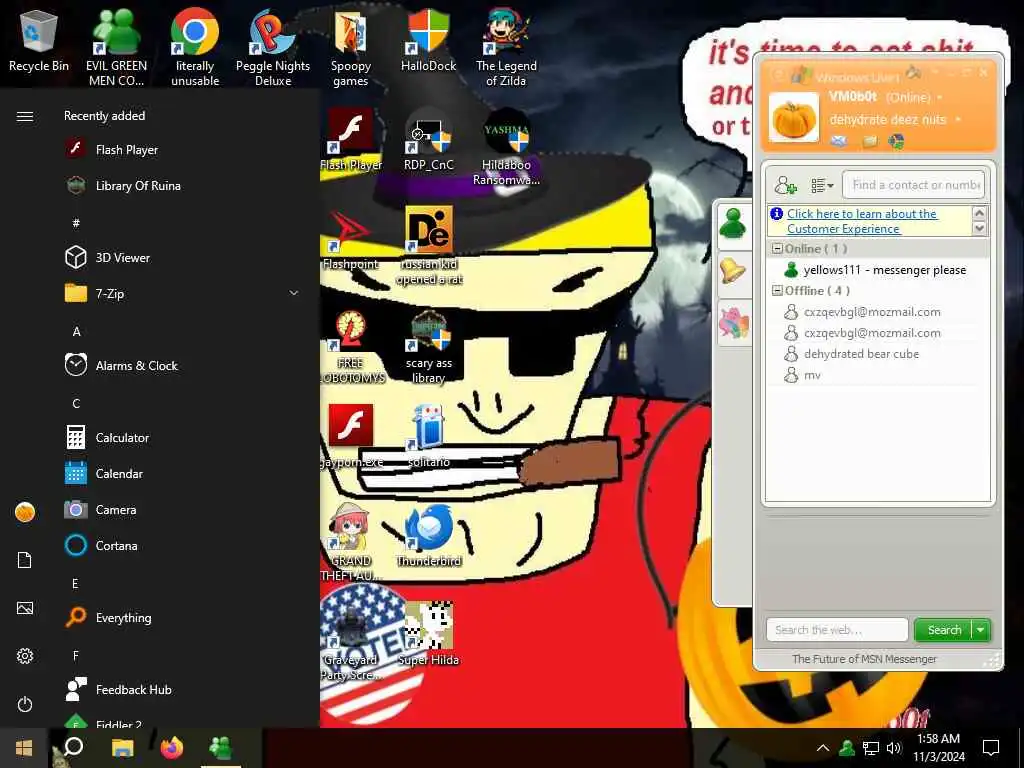Open the personal message dropdown arrow
1024x768 pixels.
[x=958, y=120]
